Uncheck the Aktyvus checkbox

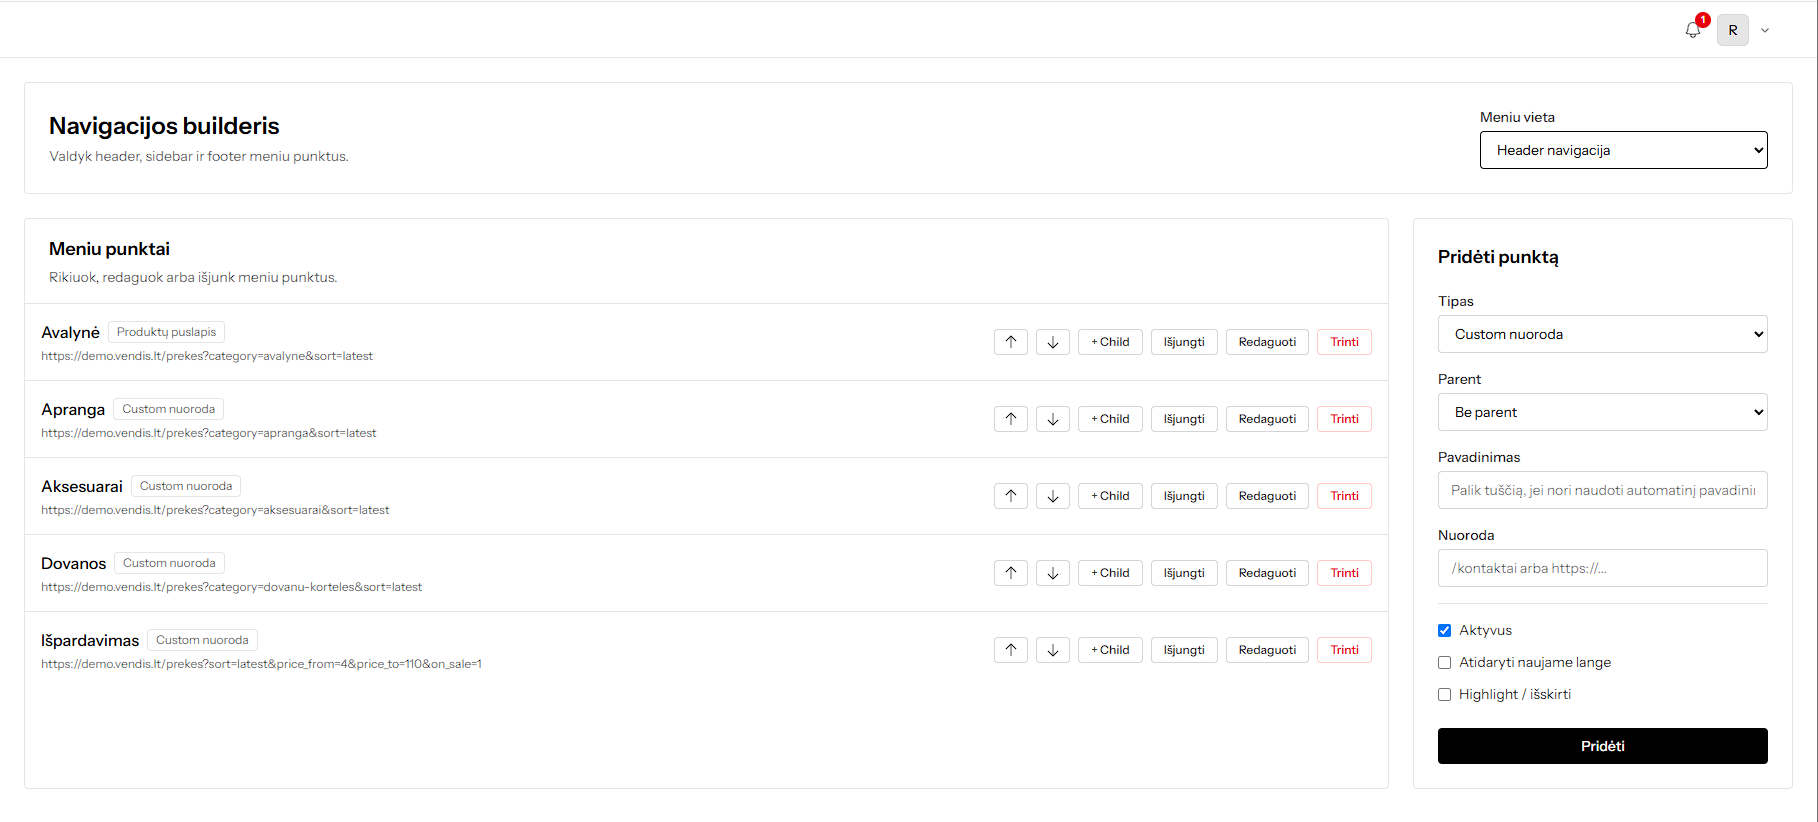pos(1444,630)
